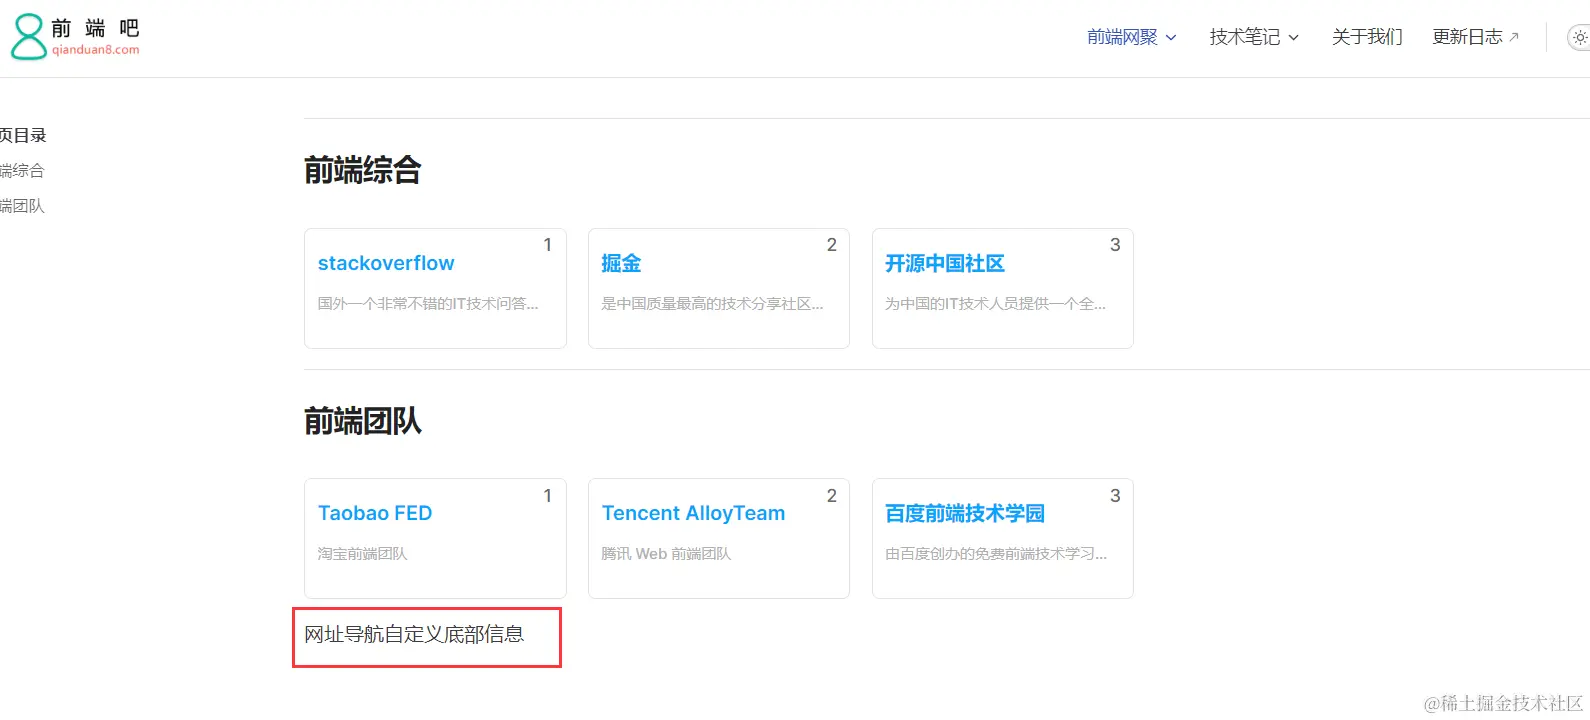Open the 开源中国社区 card link
The image size is (1590, 720).
click(x=945, y=263)
